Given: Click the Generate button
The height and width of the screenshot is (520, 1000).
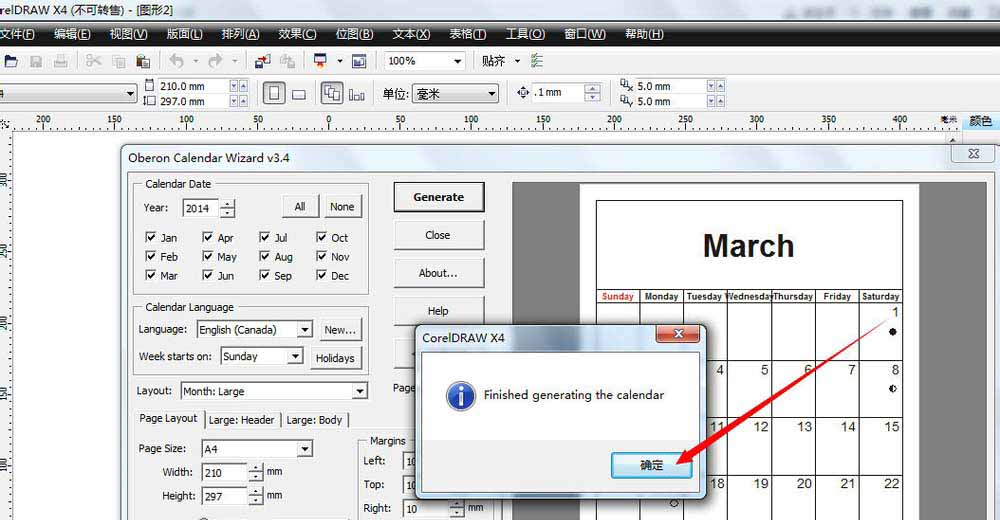Looking at the screenshot, I should tap(439, 197).
